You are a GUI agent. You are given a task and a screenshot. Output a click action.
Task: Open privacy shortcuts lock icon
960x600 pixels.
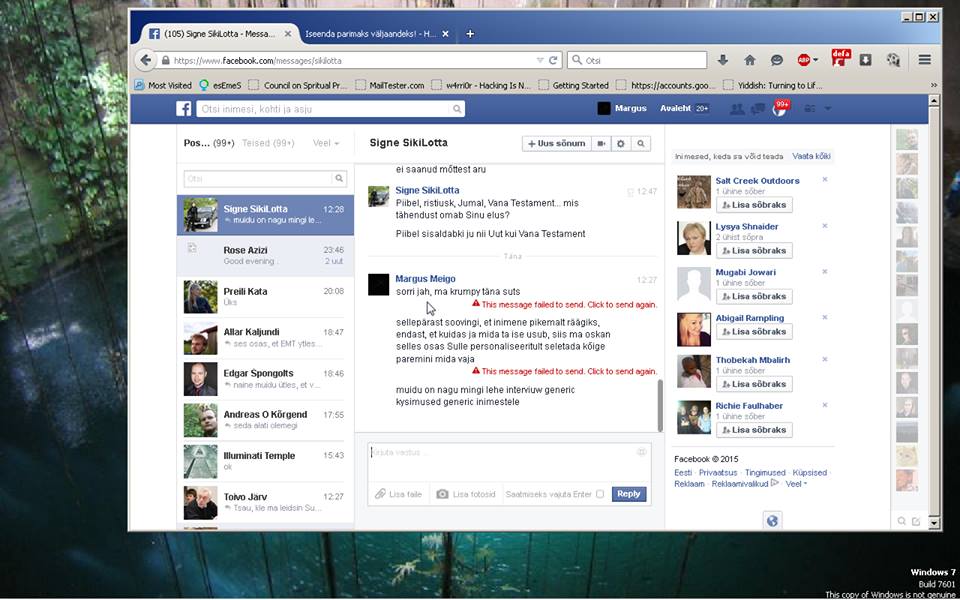810,109
